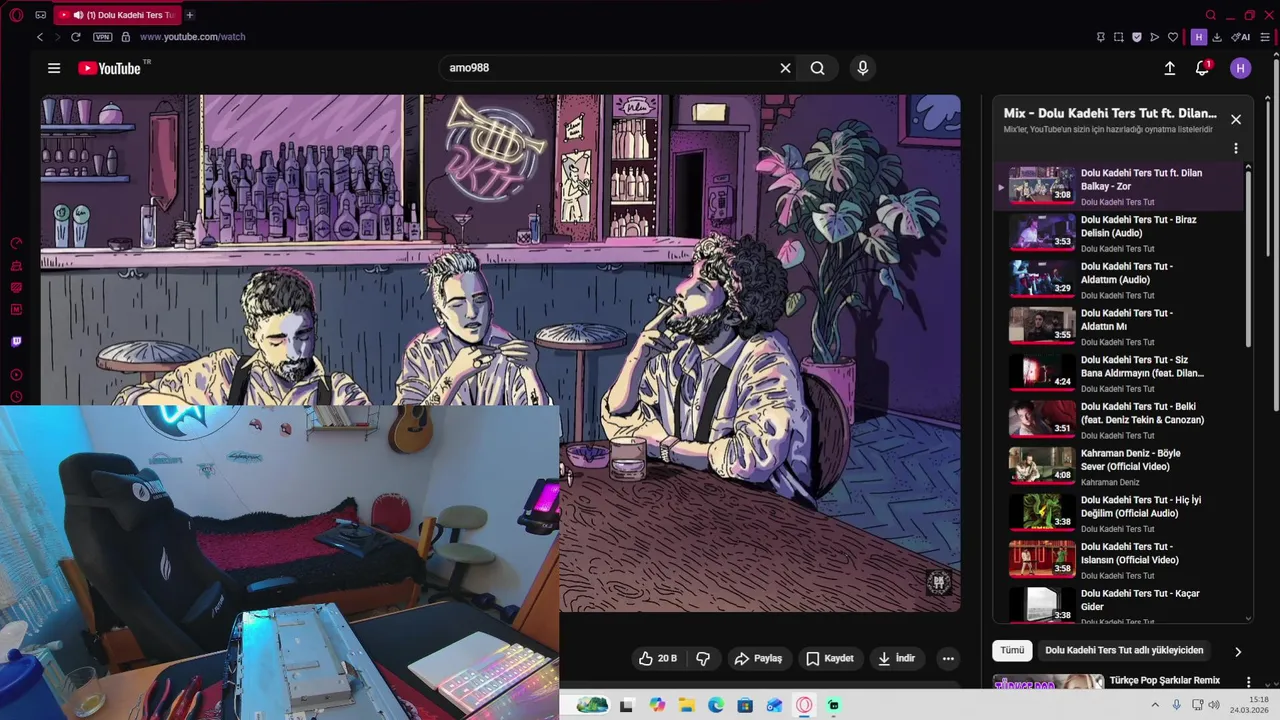Screen dimensions: 1280x720
Task: Open a new browser tab
Action: pos(190,15)
